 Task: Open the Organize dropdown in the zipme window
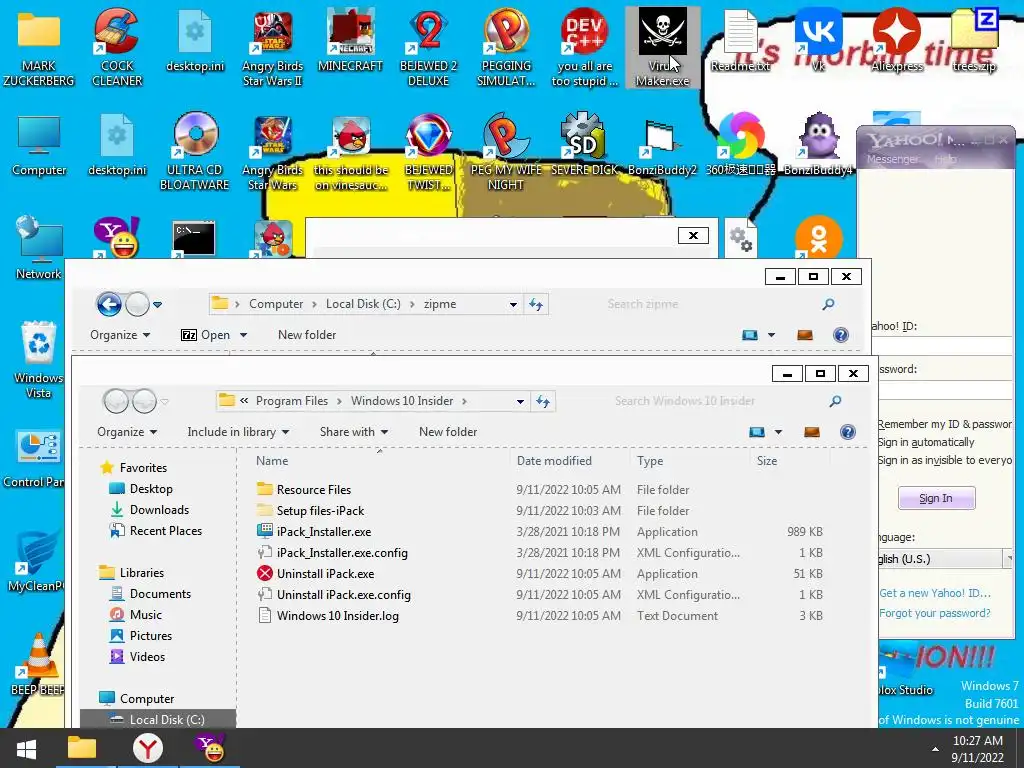pyautogui.click(x=120, y=335)
